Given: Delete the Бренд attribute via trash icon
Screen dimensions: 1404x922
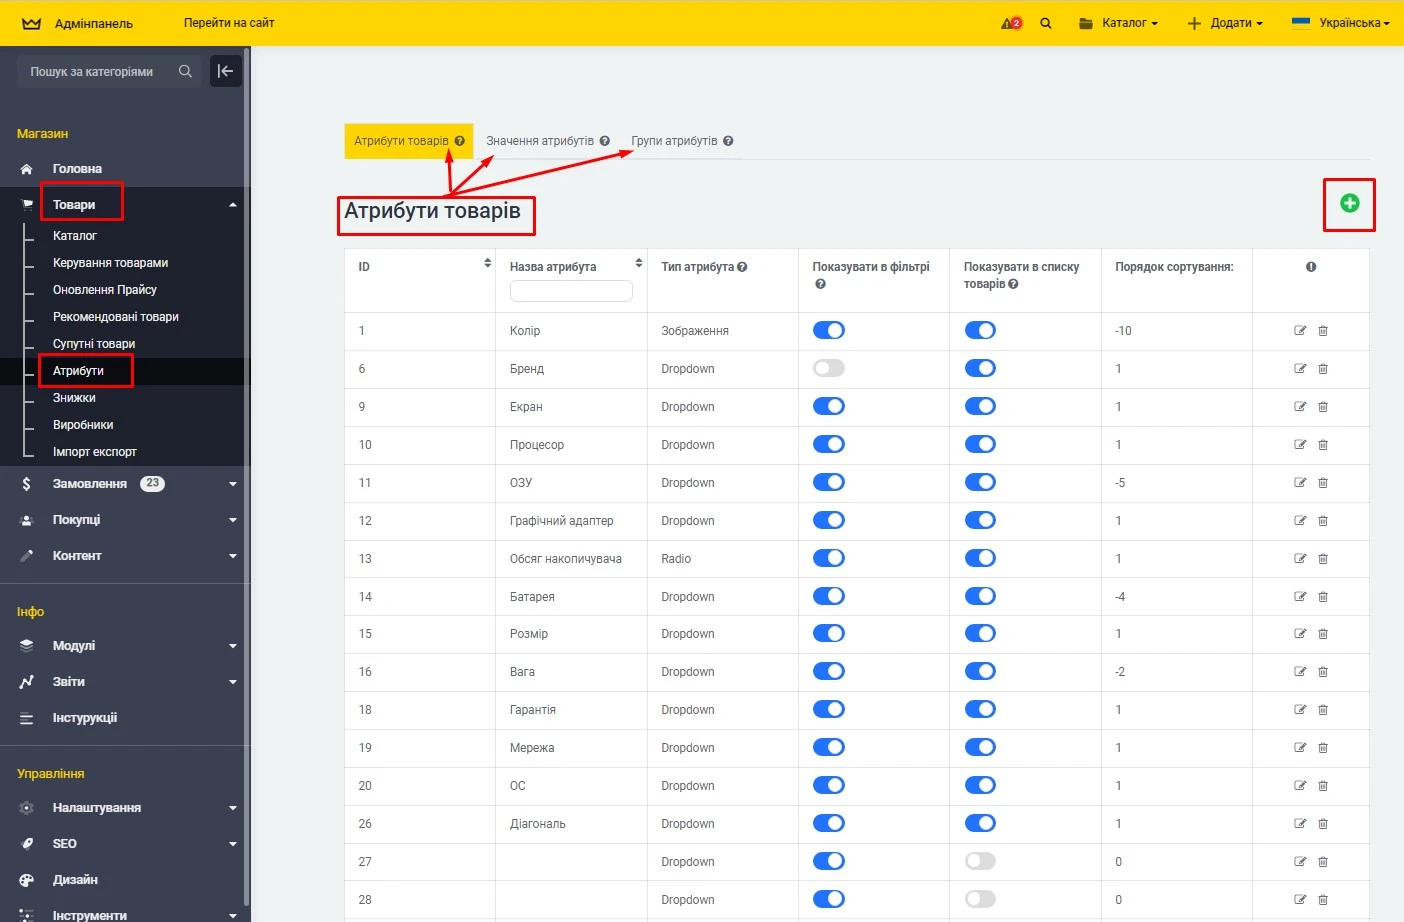Looking at the screenshot, I should (x=1322, y=368).
